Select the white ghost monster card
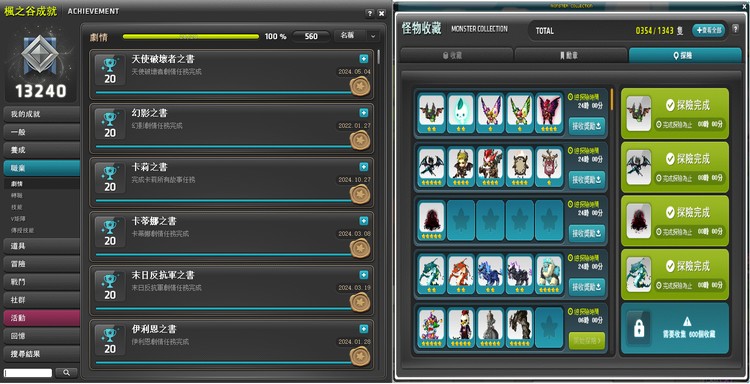The width and height of the screenshot is (750, 384). coord(461,113)
